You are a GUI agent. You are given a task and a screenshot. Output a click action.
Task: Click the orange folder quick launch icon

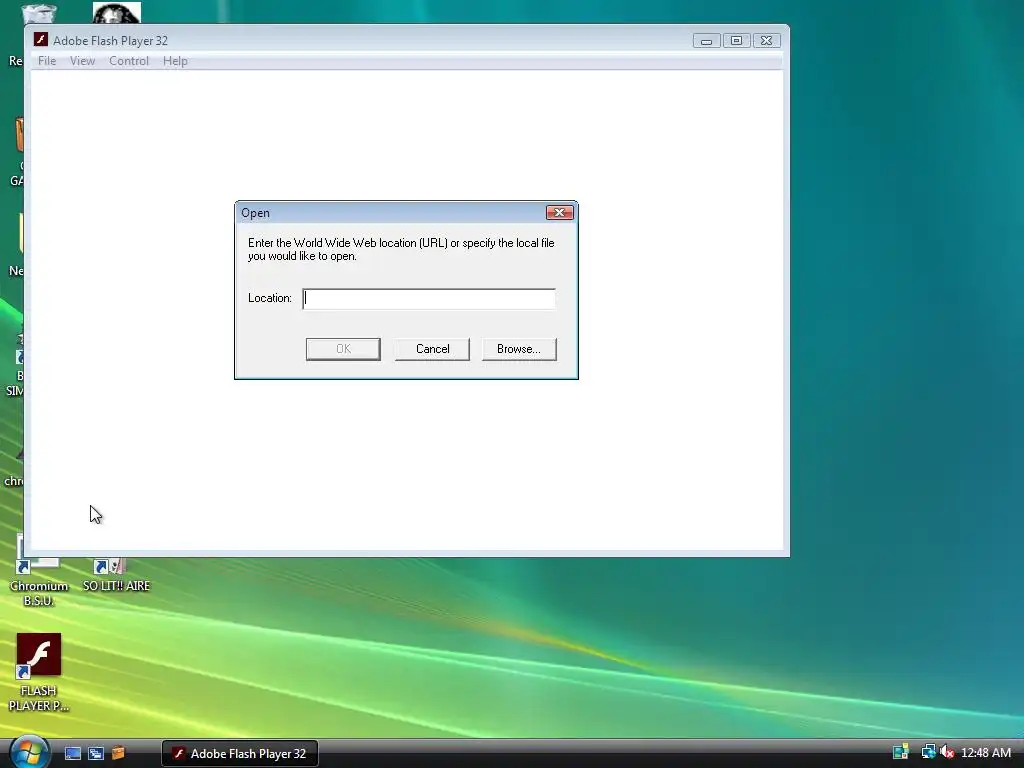118,754
